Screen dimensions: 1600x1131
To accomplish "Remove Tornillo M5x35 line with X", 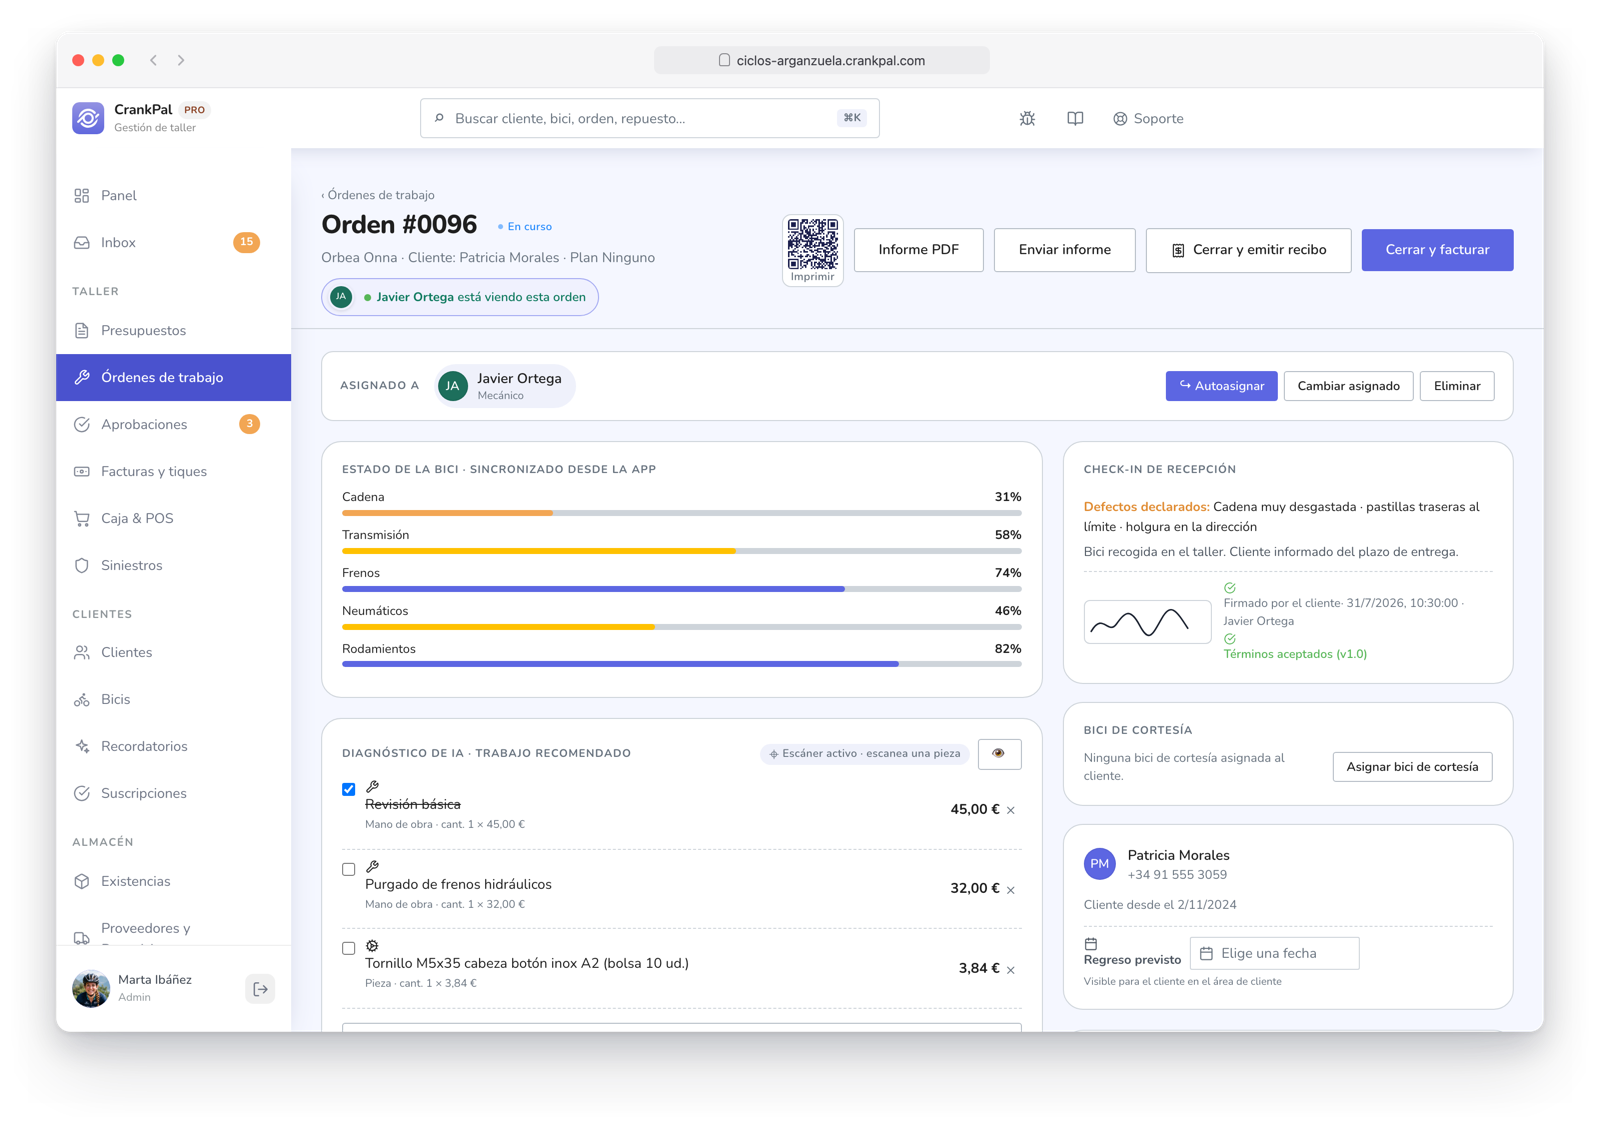I will pyautogui.click(x=1011, y=970).
